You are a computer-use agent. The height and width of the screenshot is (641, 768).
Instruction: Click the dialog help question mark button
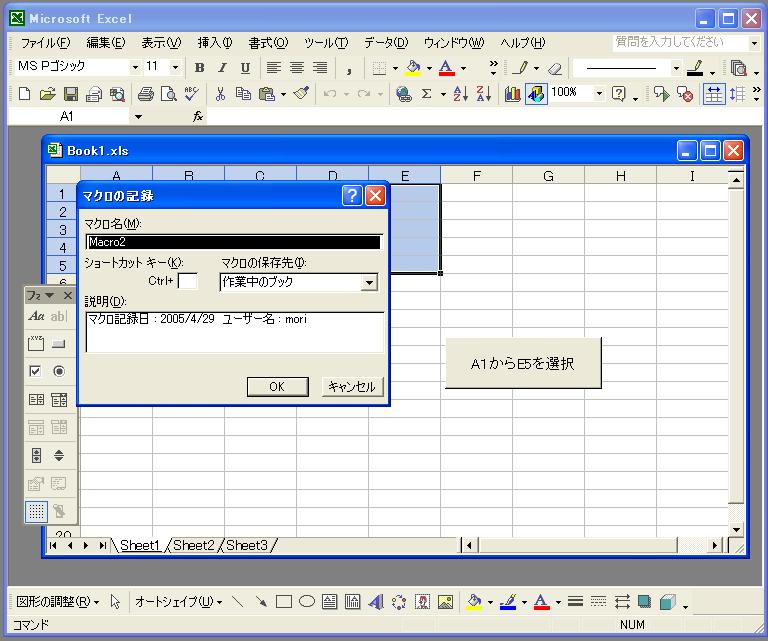(352, 195)
